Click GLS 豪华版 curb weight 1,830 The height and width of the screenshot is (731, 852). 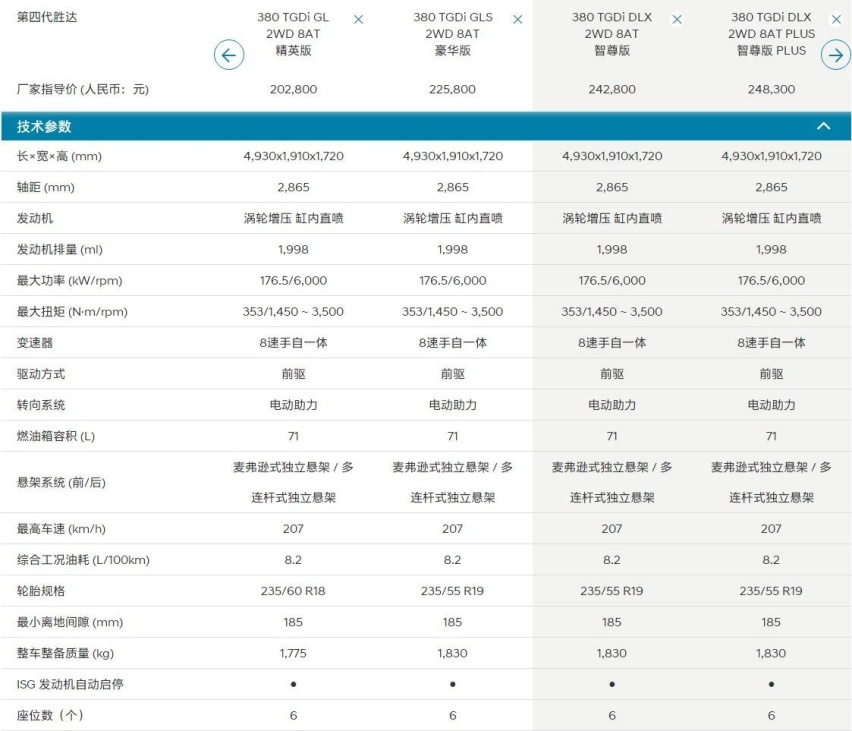pyautogui.click(x=453, y=653)
